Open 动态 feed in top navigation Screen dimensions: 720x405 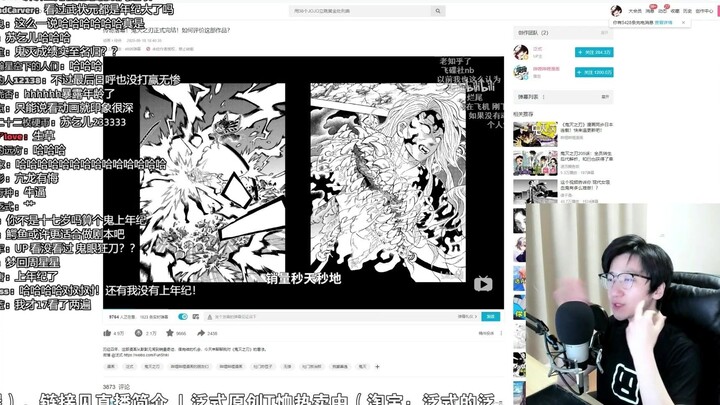pyautogui.click(x=662, y=11)
